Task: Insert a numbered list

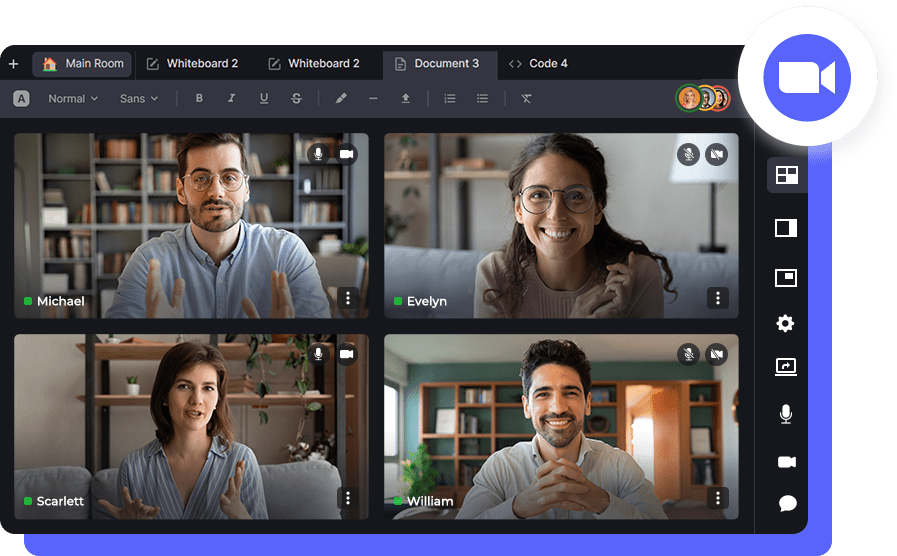Action: [450, 98]
